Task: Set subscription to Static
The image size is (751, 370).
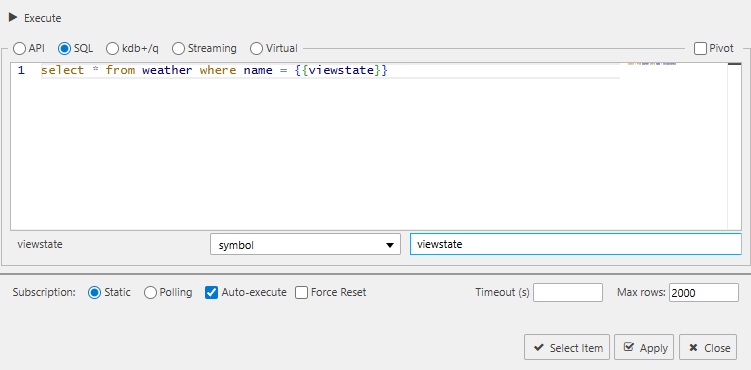Action: (x=94, y=292)
